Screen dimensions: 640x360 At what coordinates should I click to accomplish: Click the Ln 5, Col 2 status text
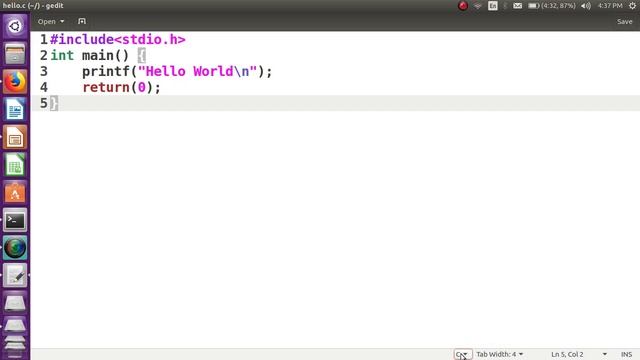tap(567, 354)
